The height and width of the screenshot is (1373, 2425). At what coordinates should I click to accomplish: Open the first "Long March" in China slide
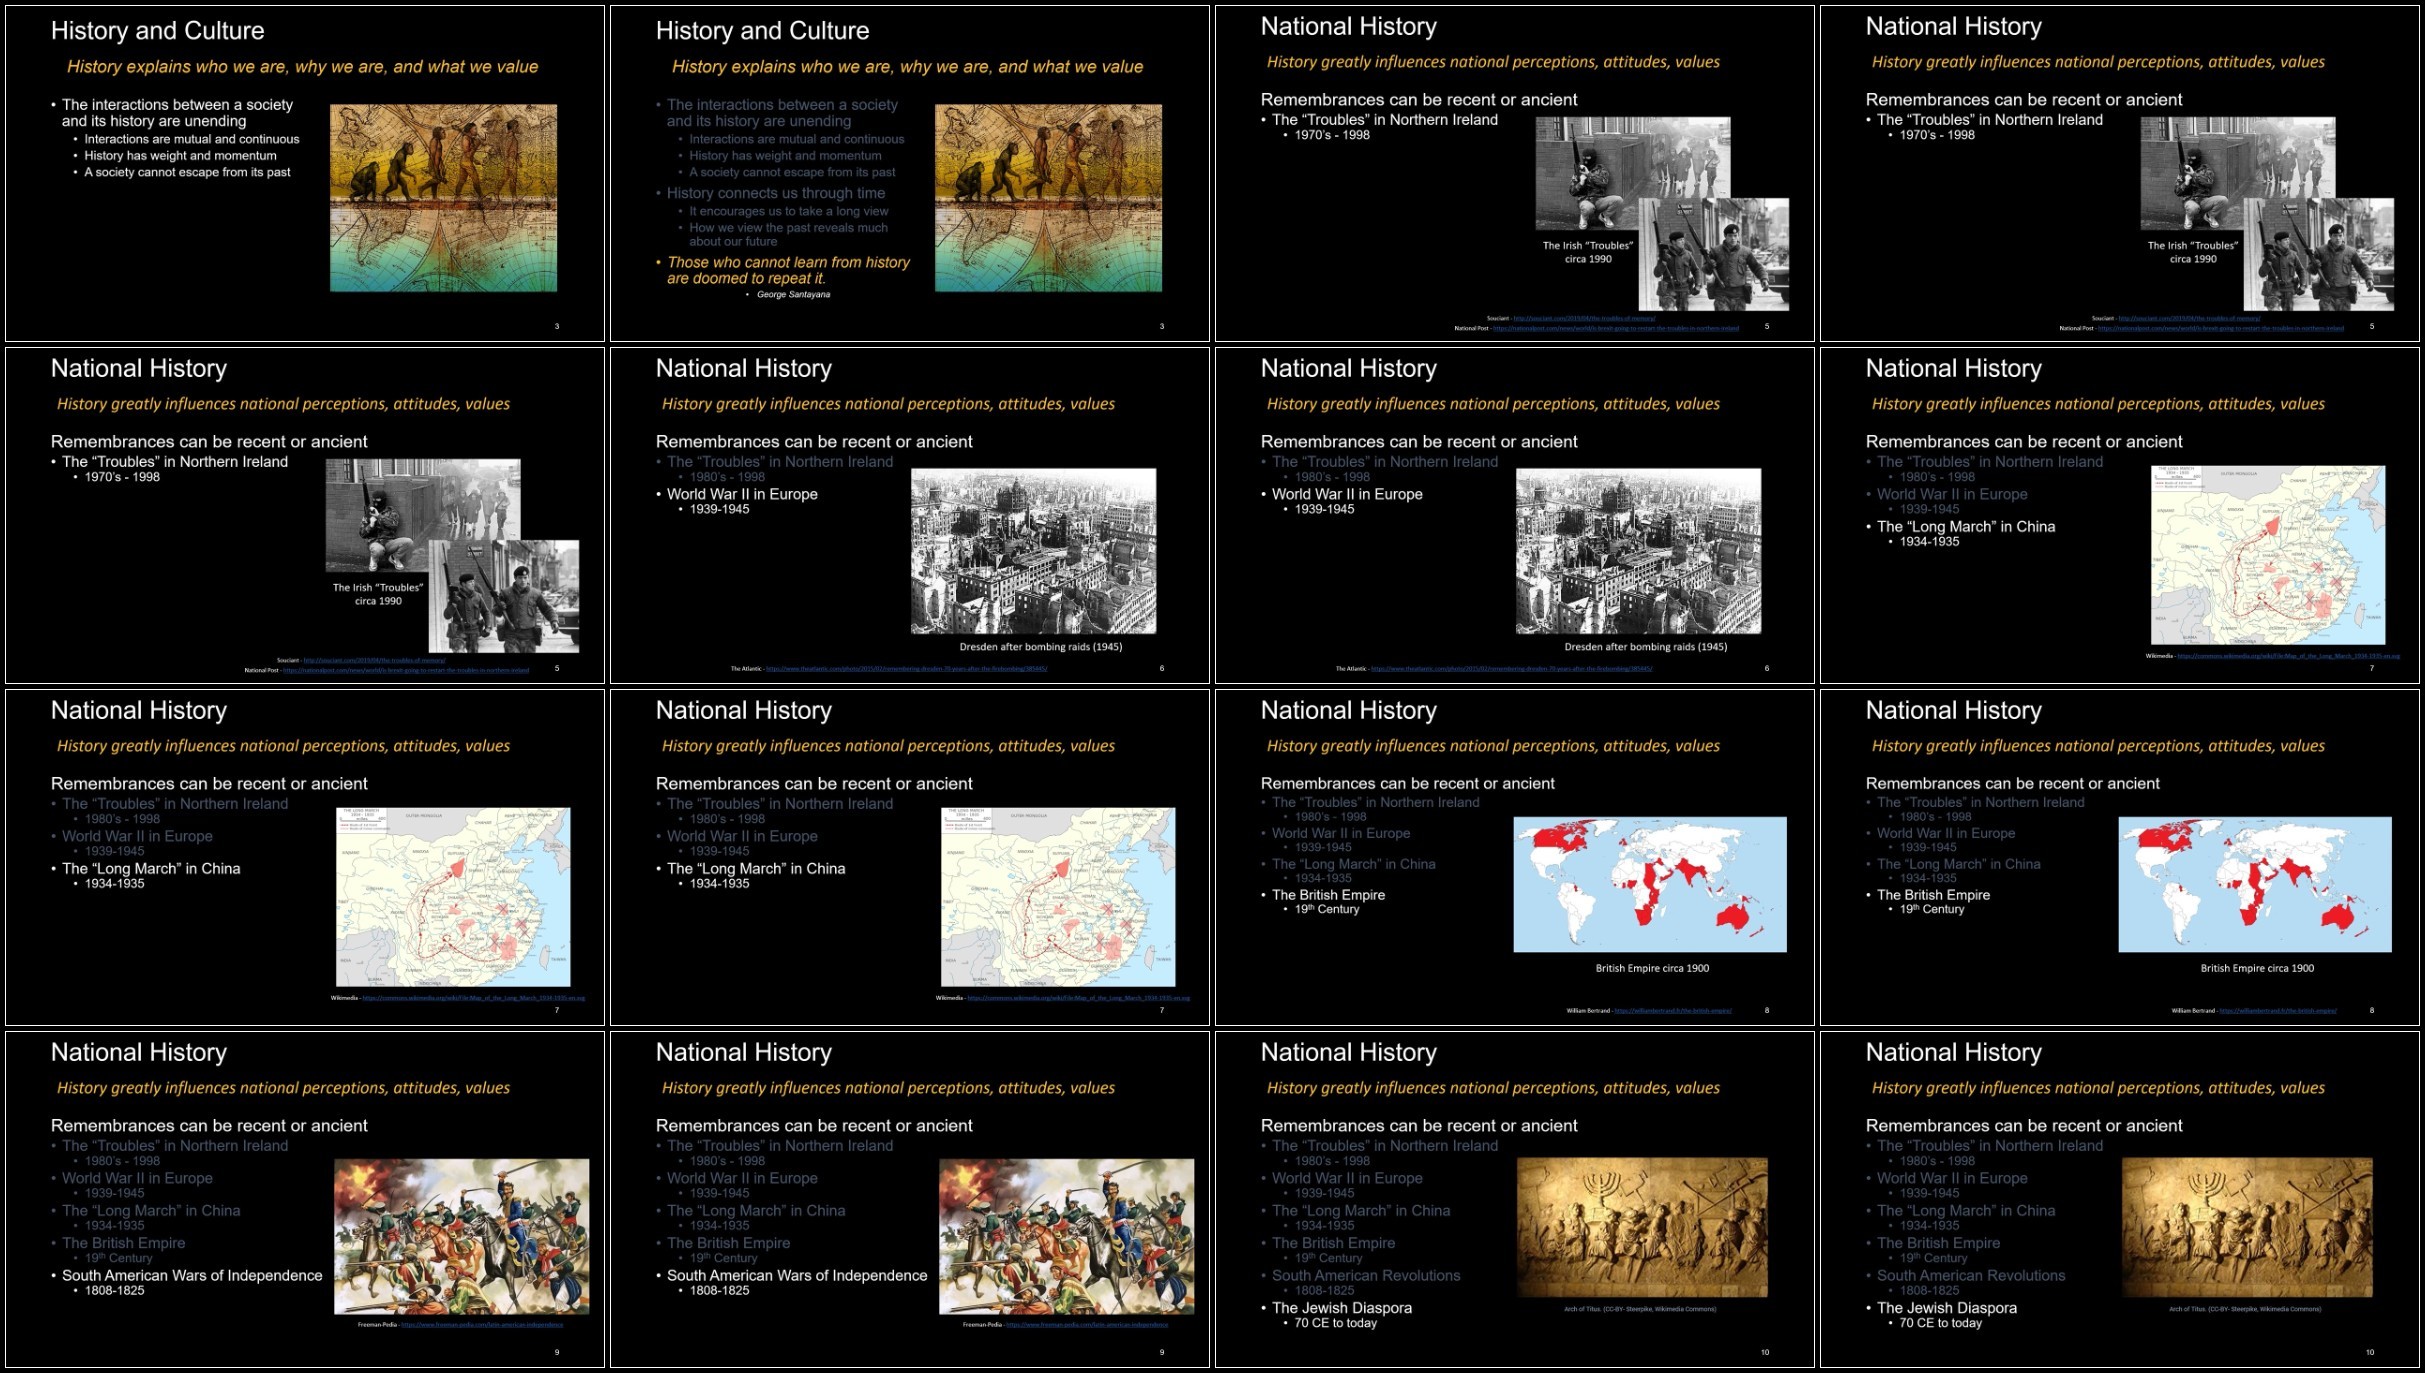click(x=2119, y=516)
